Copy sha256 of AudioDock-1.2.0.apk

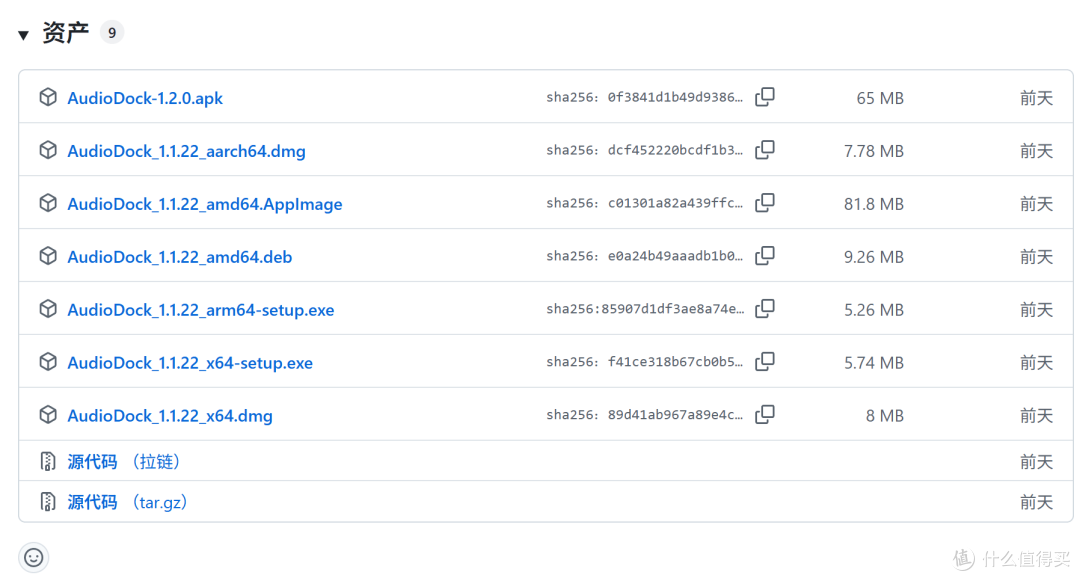point(765,97)
